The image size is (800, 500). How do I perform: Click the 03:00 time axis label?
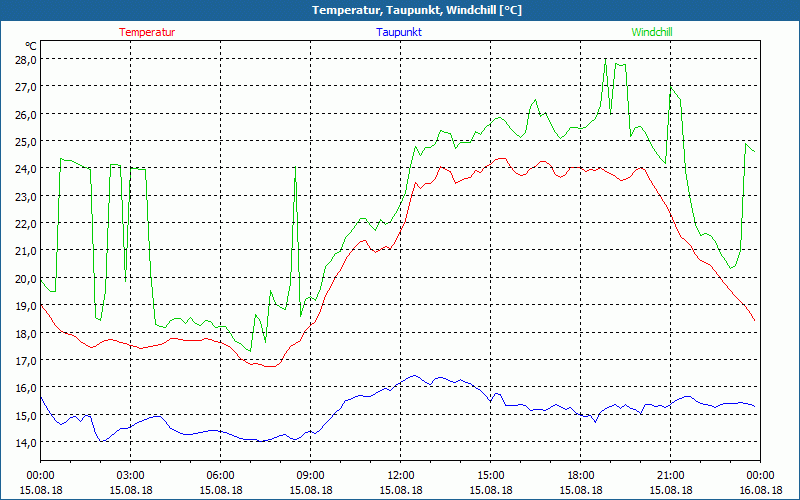pyautogui.click(x=131, y=476)
